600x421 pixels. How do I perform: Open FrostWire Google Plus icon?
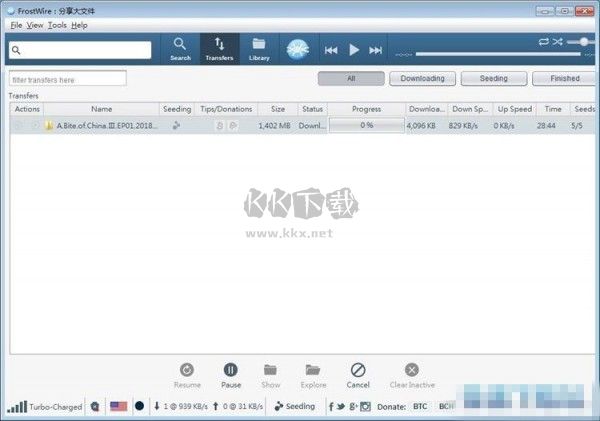coord(353,406)
